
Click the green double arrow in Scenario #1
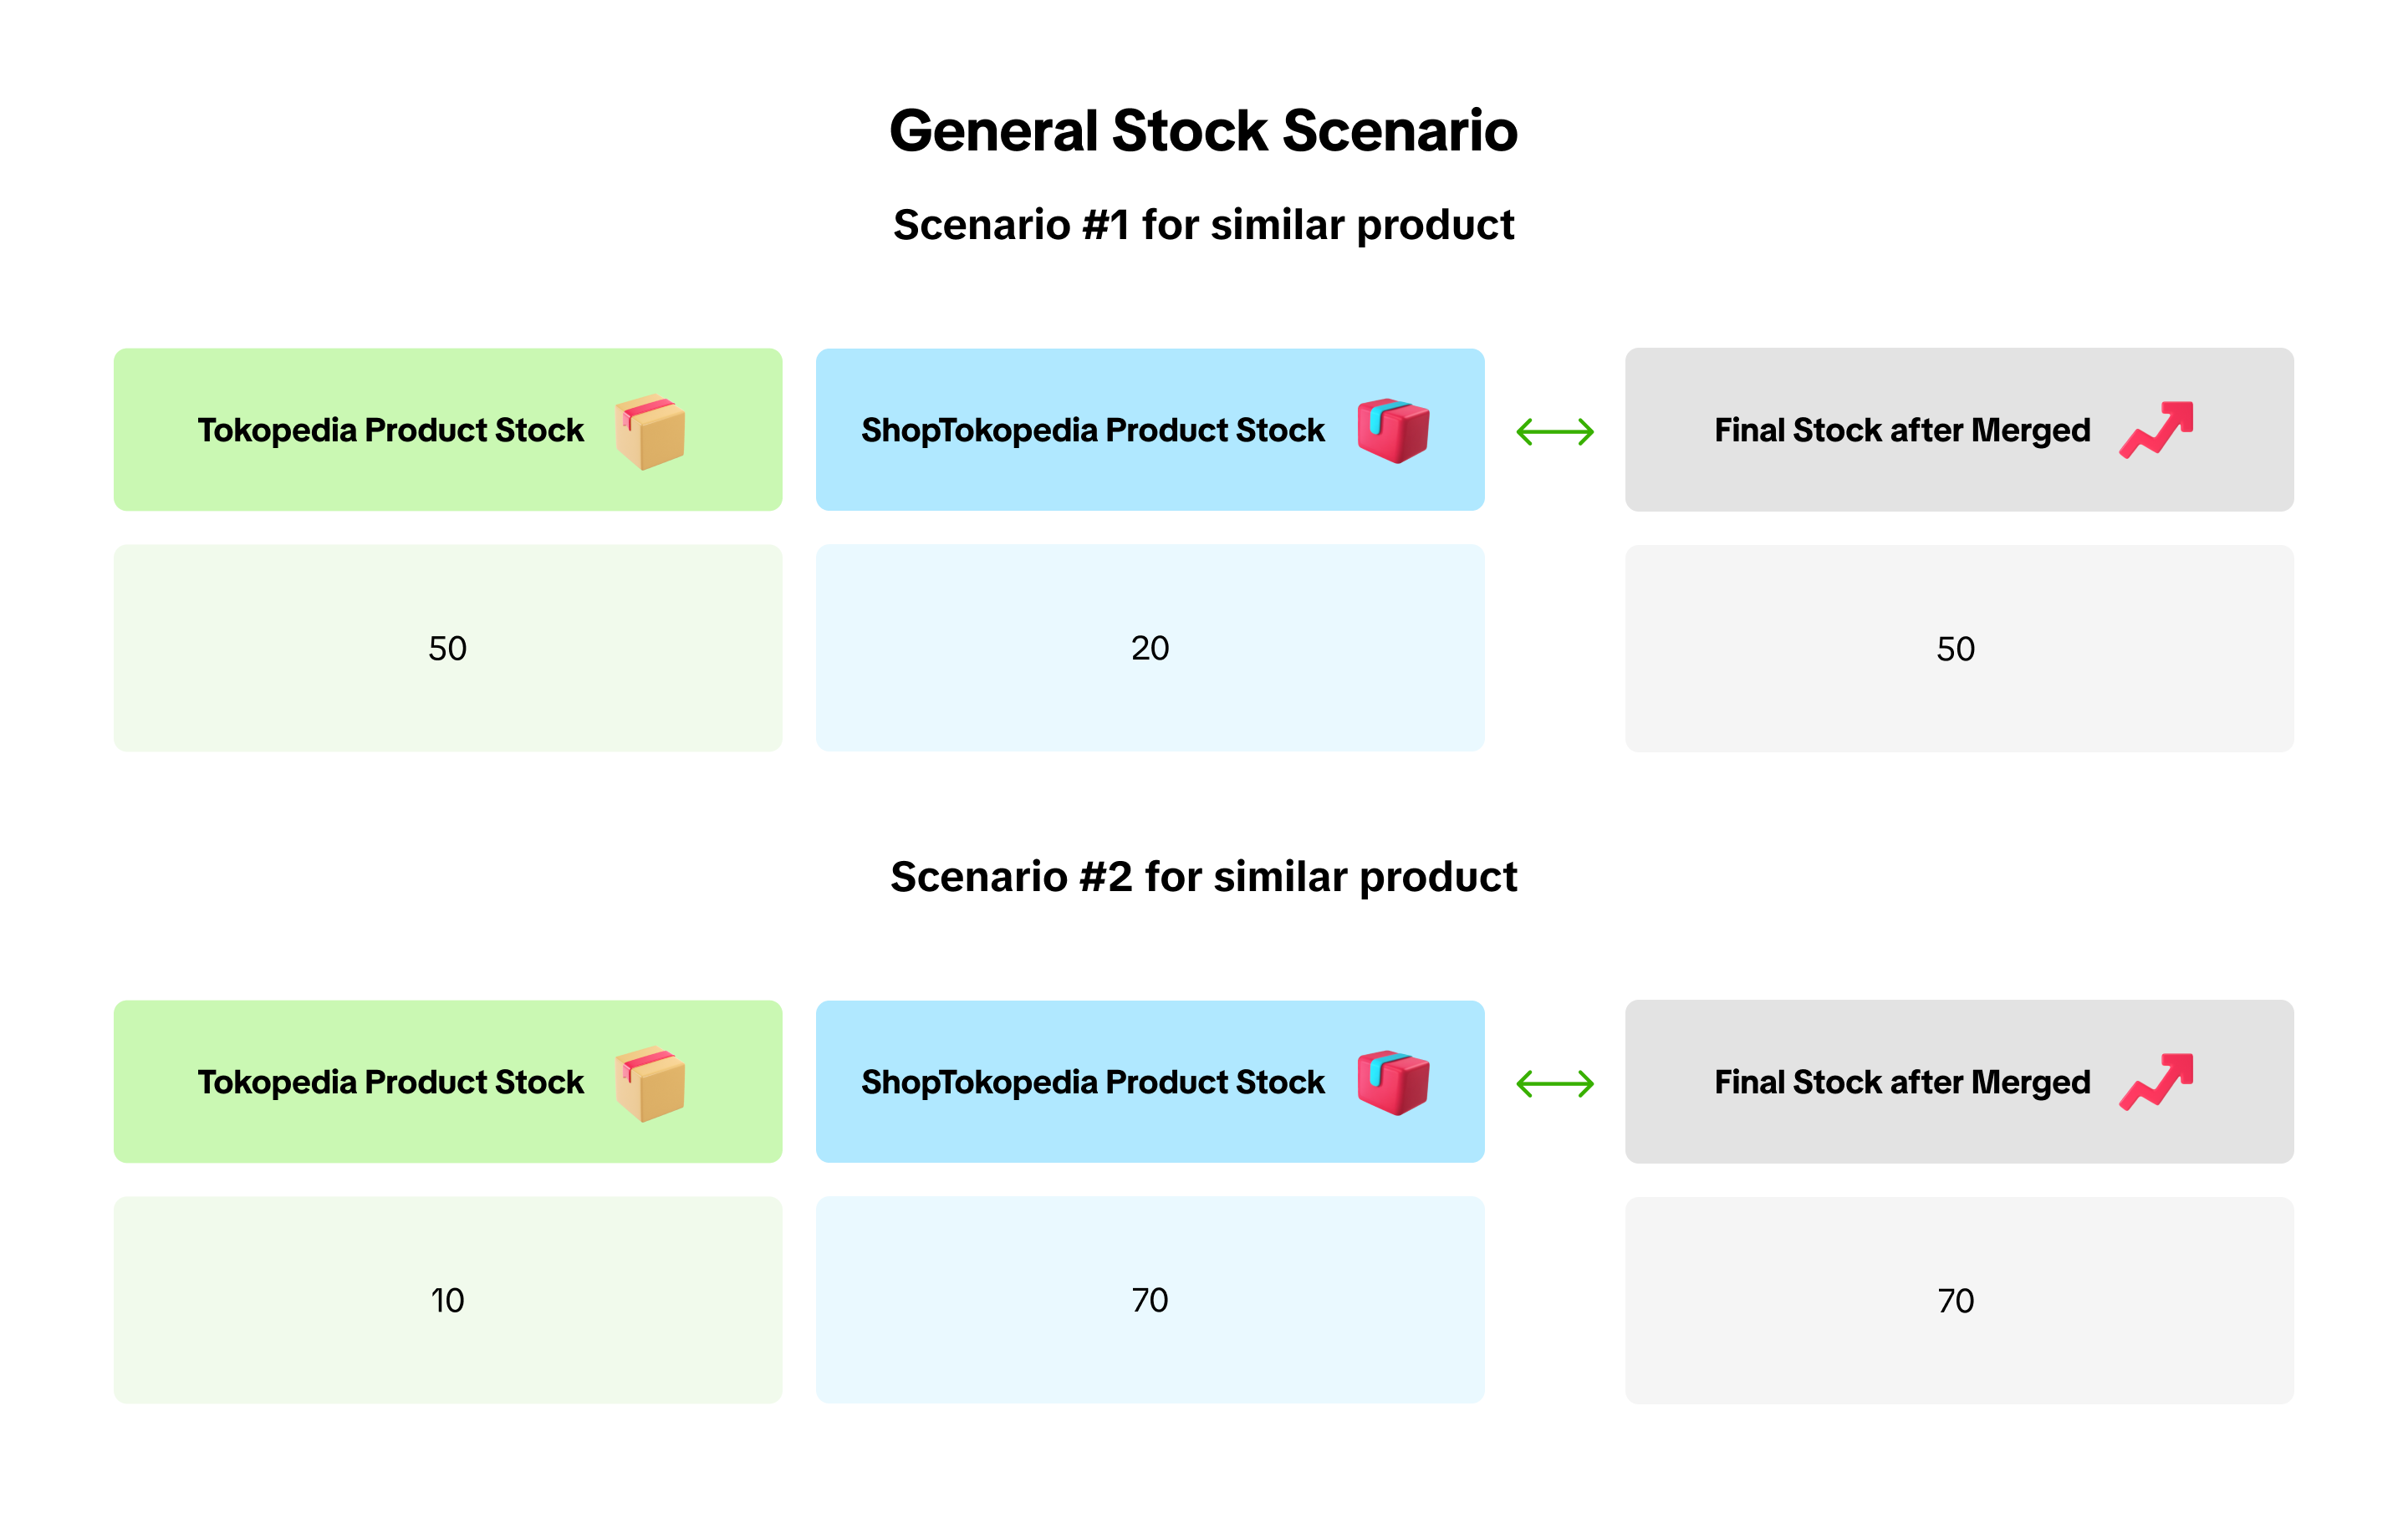click(x=1555, y=432)
